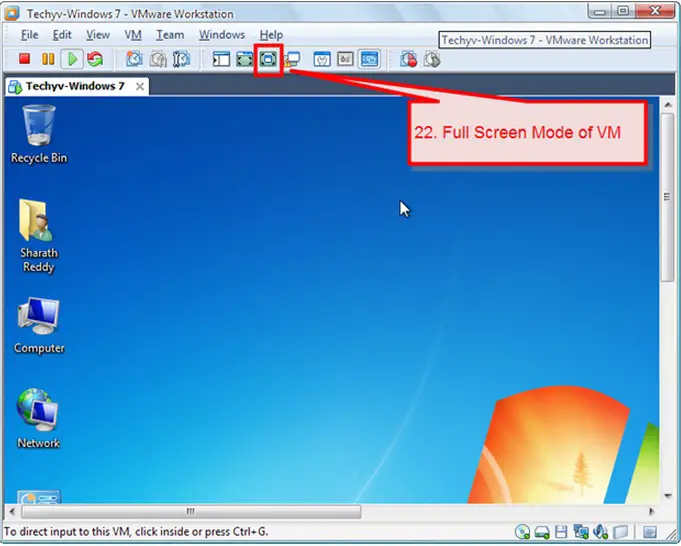The height and width of the screenshot is (546, 681).
Task: Click the vertical scrollbar down arrow
Action: (668, 496)
